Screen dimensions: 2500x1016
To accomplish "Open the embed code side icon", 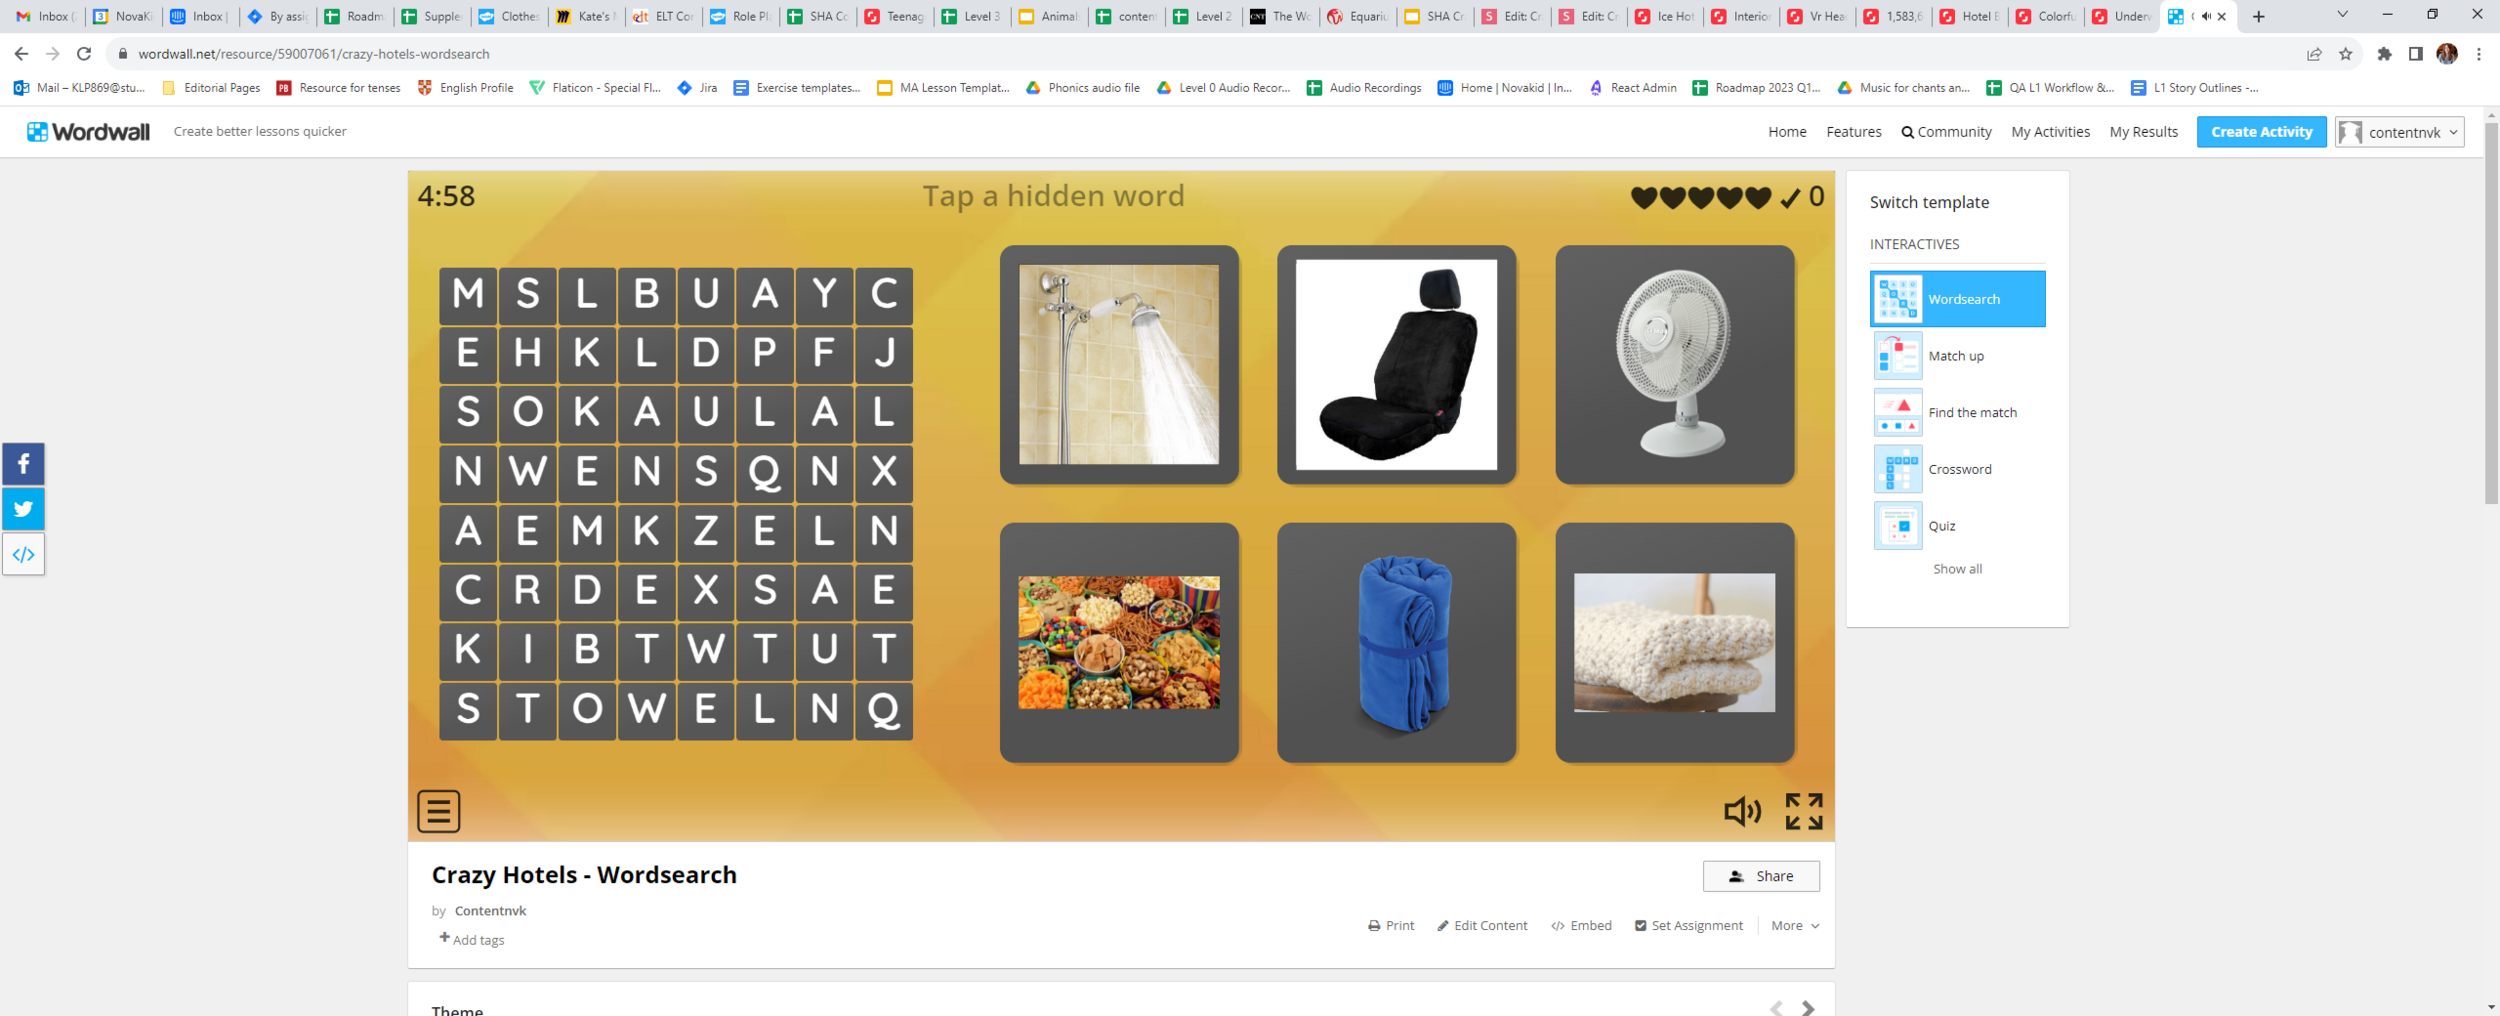I will pos(23,554).
